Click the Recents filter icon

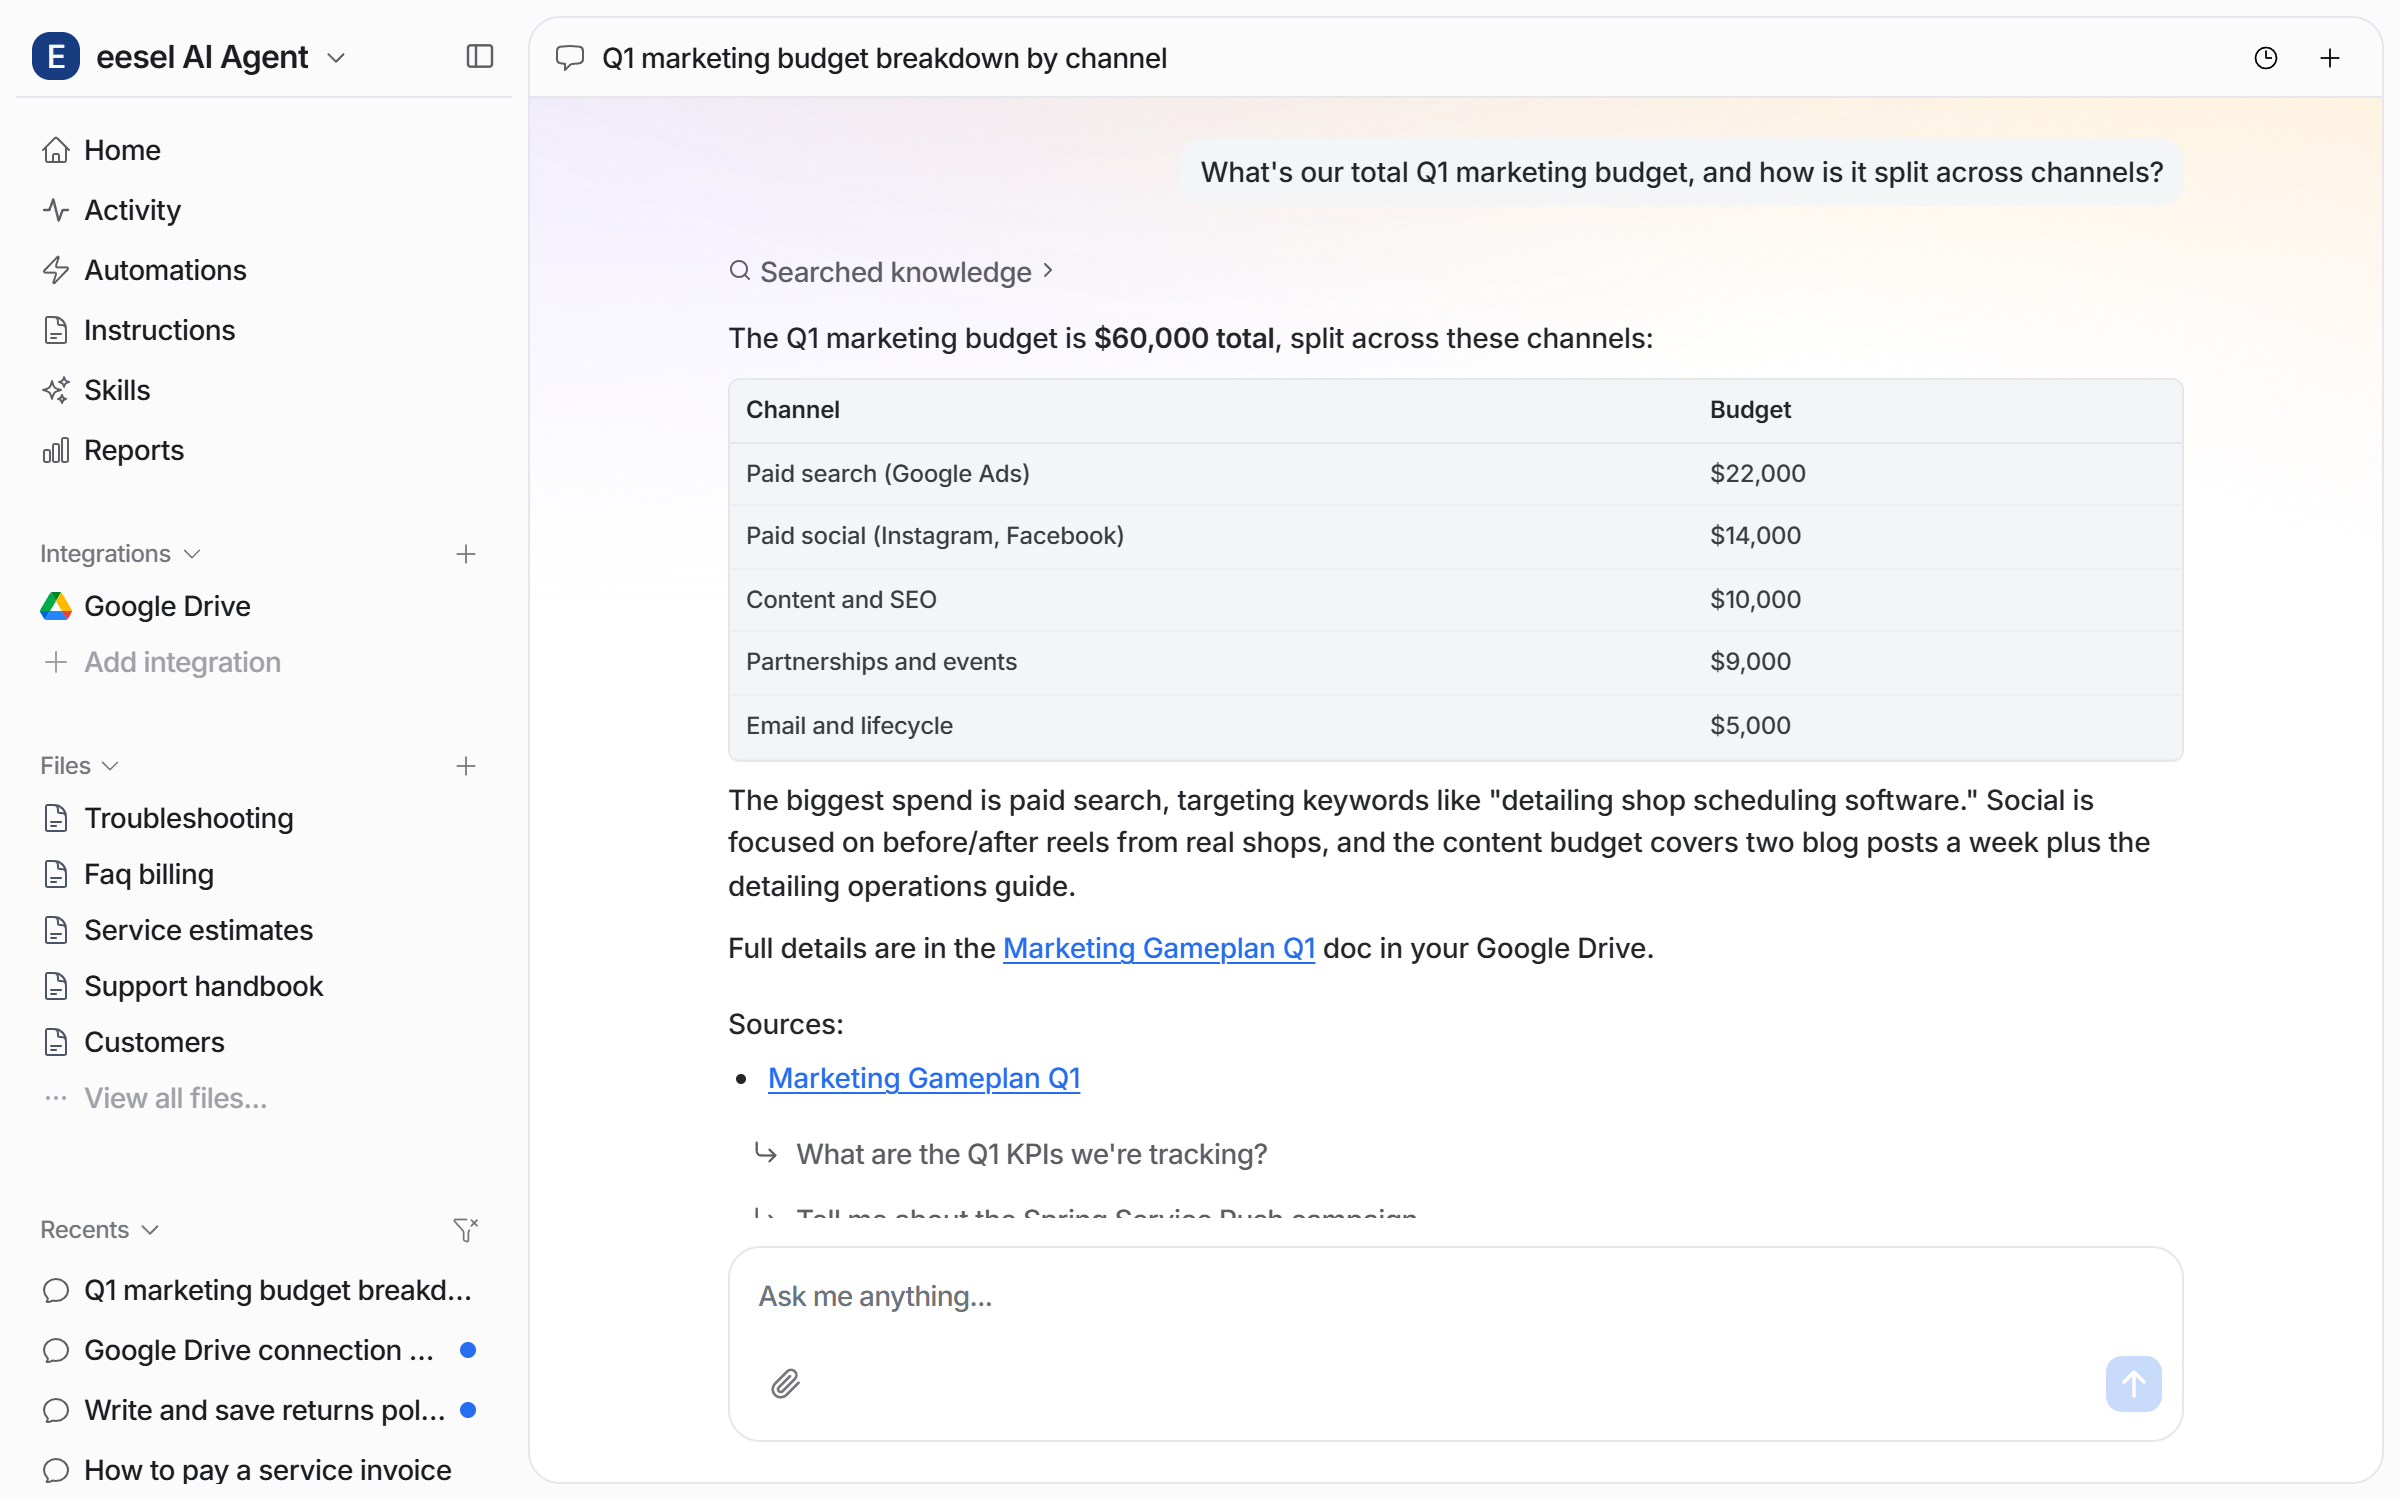(466, 1229)
